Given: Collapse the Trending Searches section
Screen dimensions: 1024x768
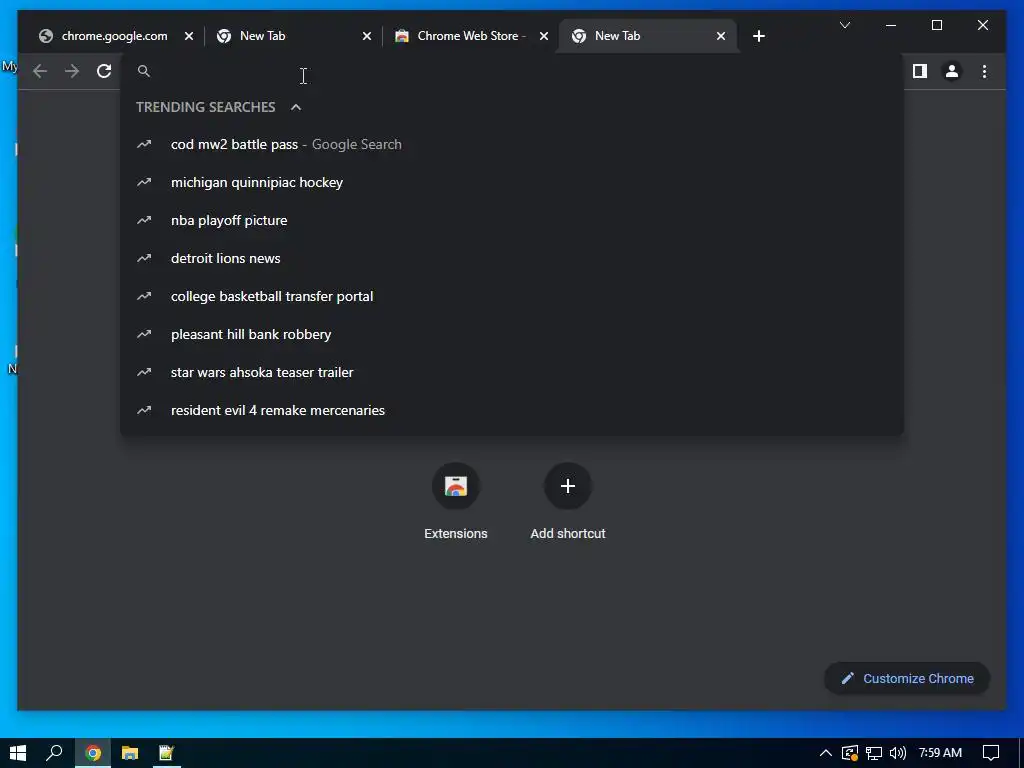Looking at the screenshot, I should pyautogui.click(x=296, y=107).
